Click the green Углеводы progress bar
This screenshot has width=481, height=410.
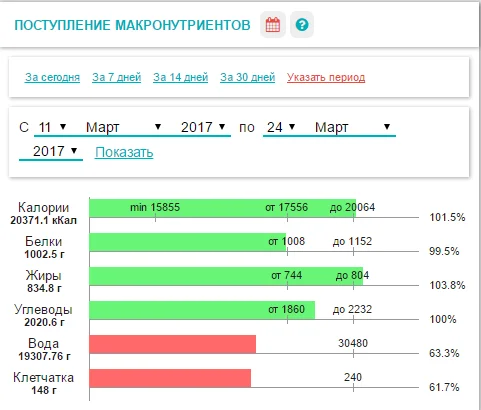202,310
